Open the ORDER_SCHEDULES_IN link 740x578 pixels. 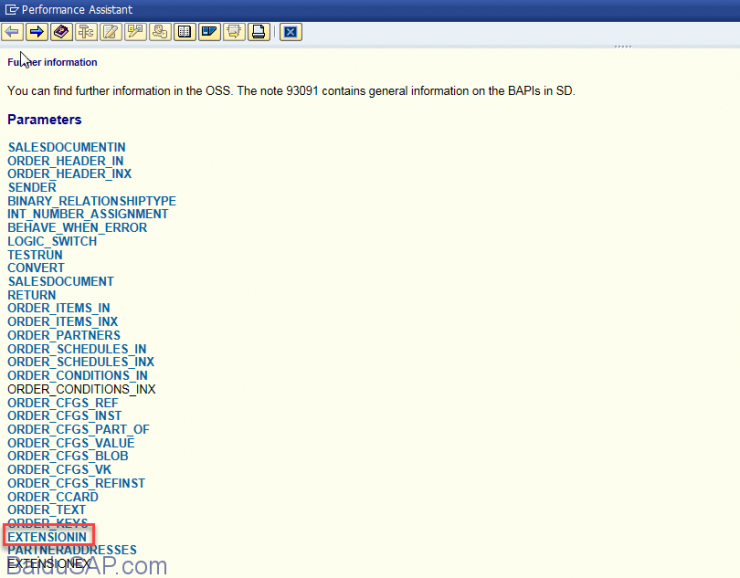[x=77, y=349]
